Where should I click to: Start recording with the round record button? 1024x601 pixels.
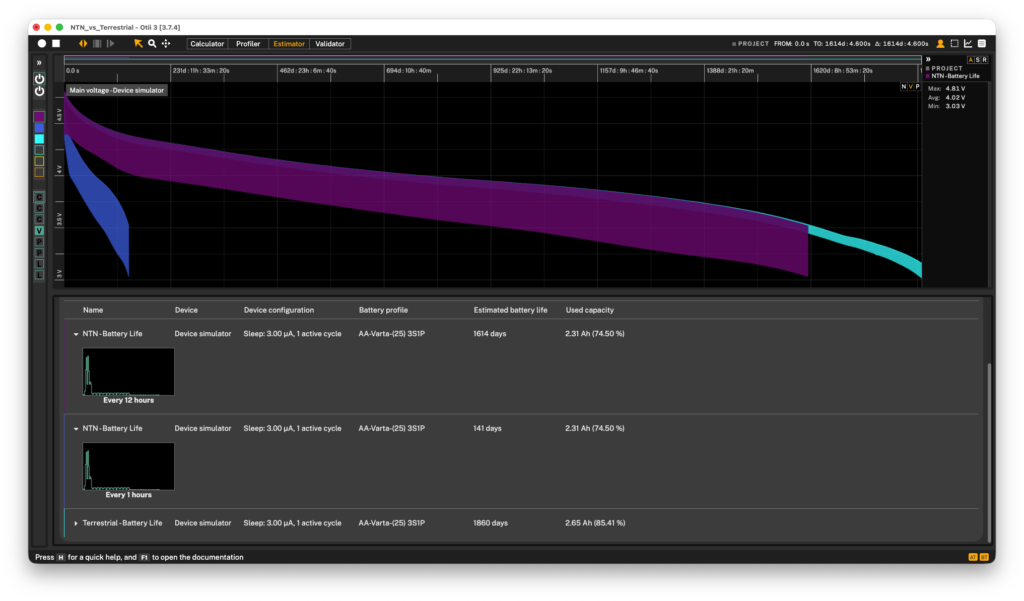tap(42, 44)
